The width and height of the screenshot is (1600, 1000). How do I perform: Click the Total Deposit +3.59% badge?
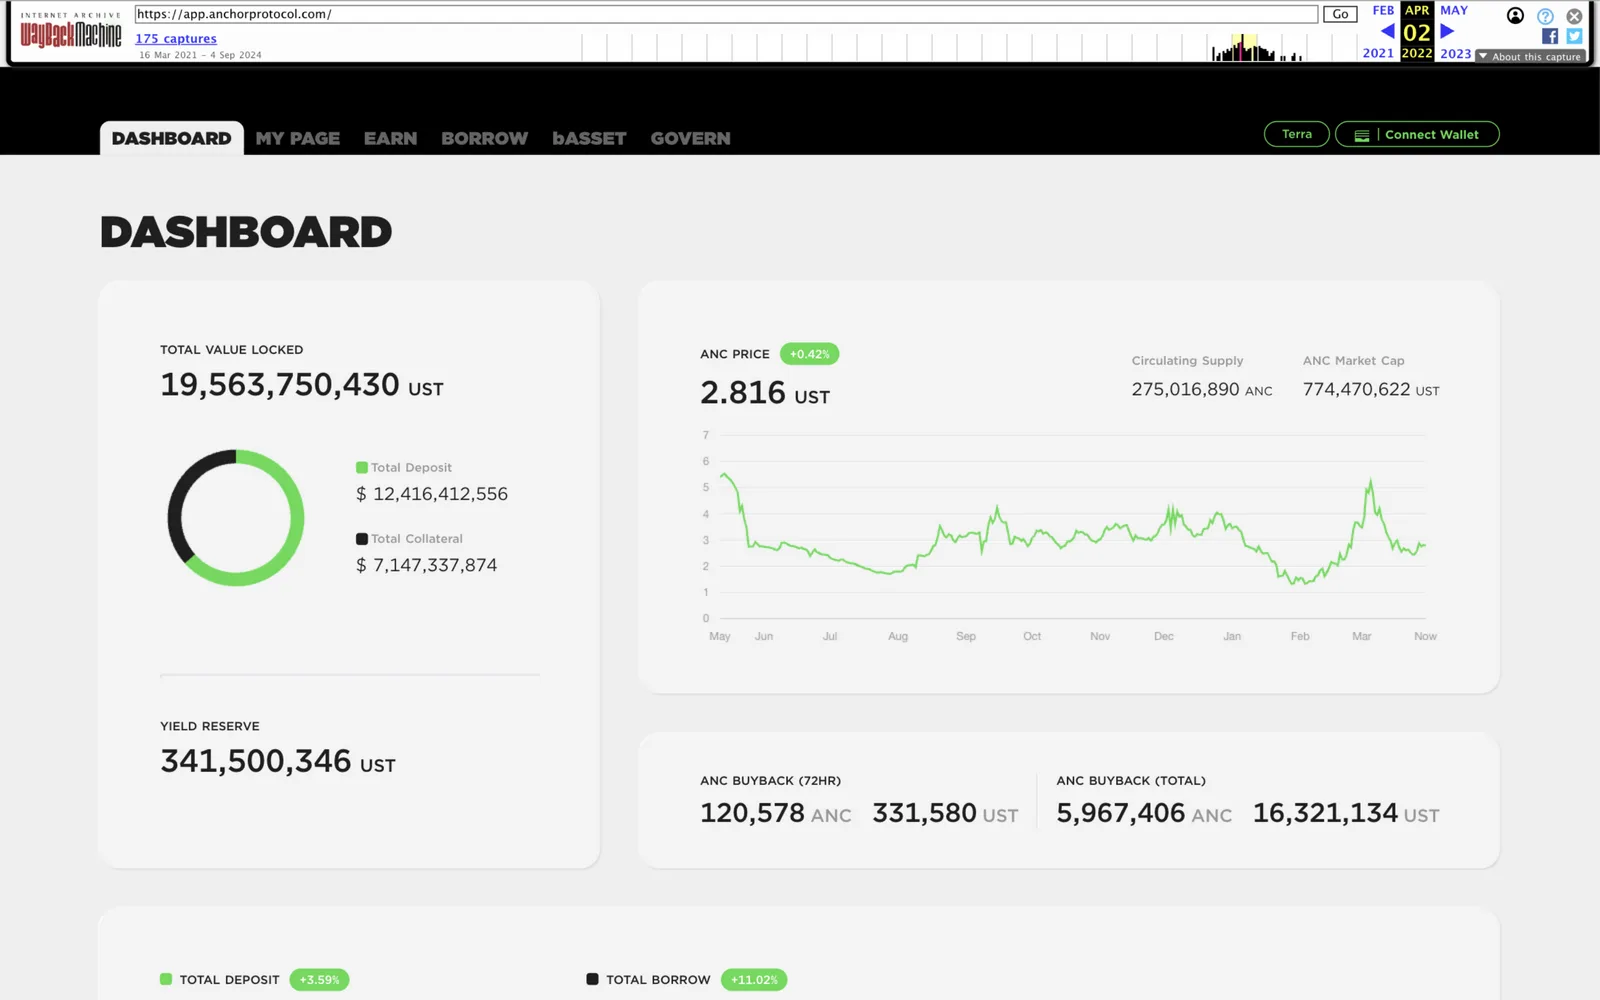point(319,980)
